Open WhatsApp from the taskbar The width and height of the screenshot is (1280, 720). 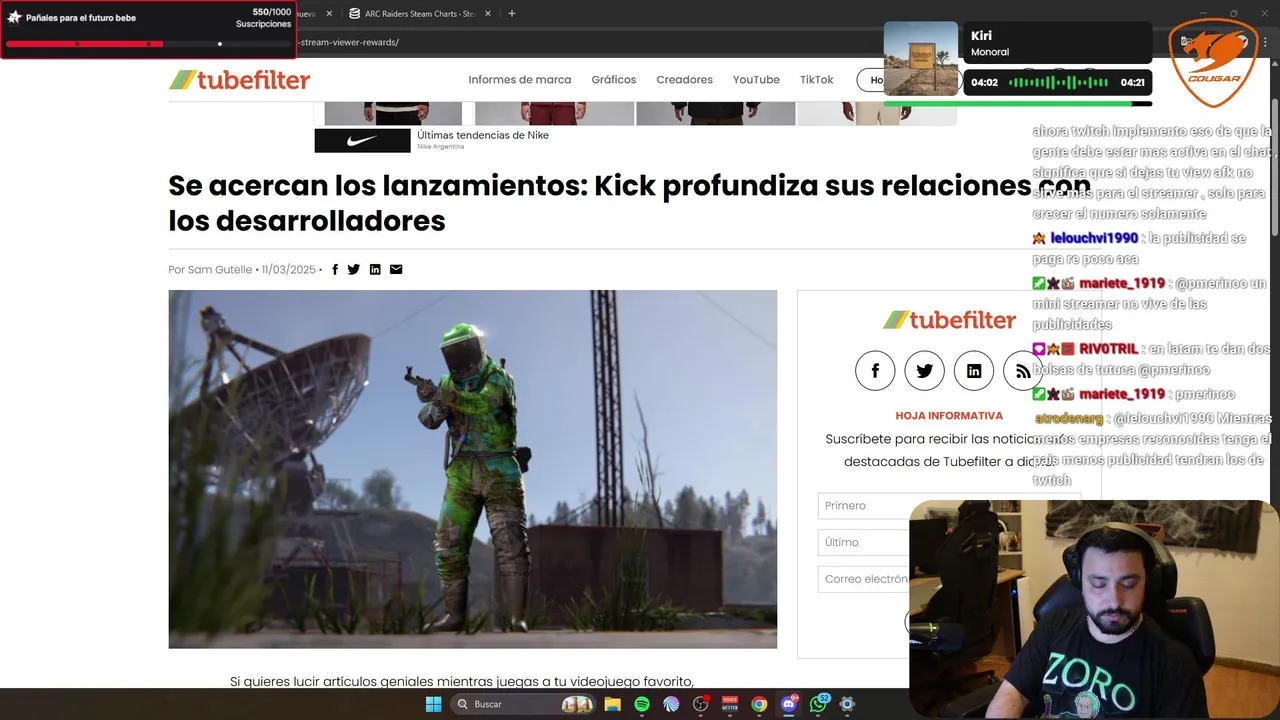(x=819, y=704)
